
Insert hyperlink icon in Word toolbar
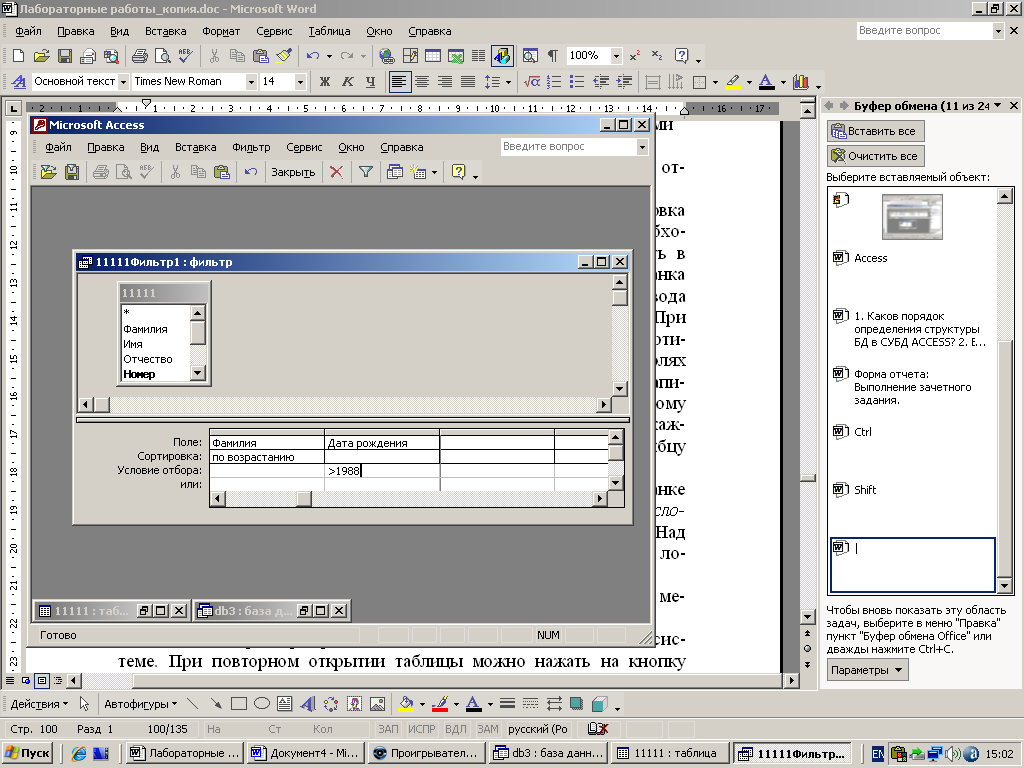(387, 56)
